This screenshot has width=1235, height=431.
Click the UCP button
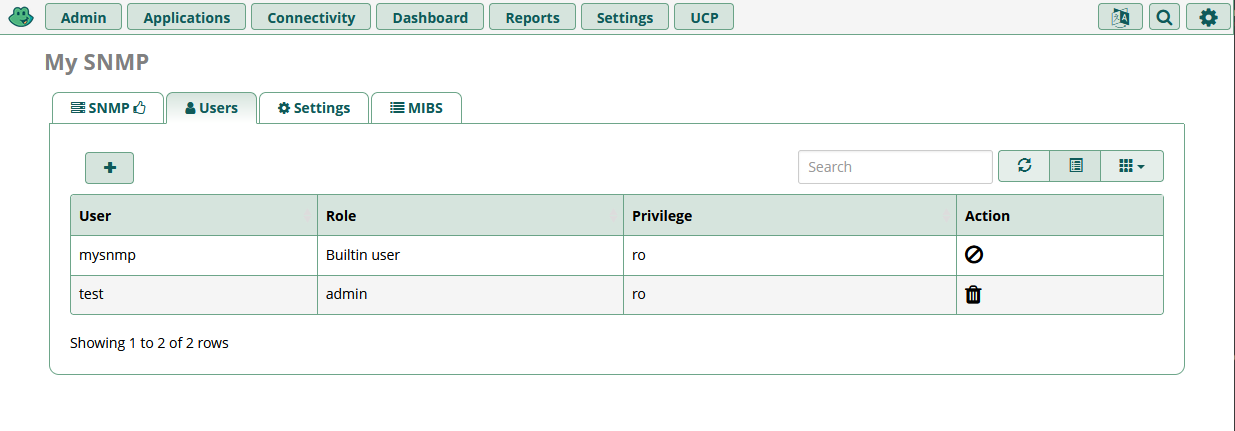coord(704,17)
